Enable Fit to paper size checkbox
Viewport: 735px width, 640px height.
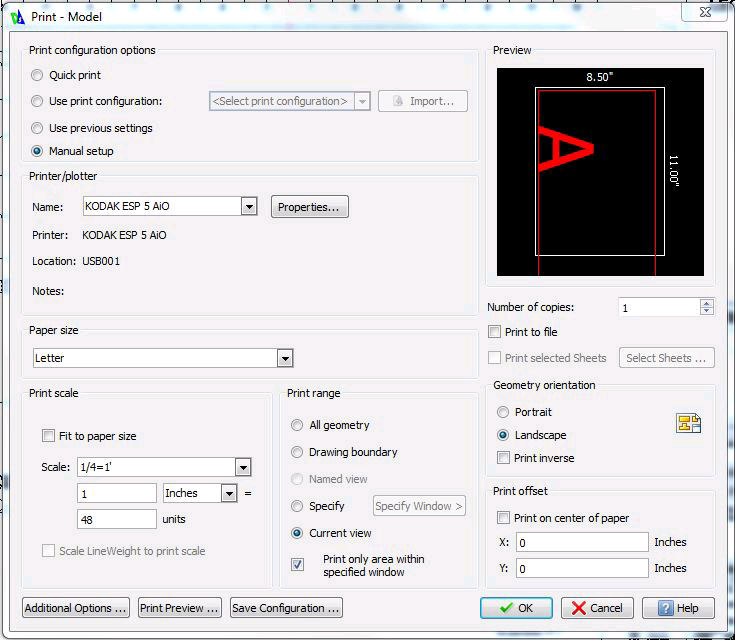click(48, 436)
